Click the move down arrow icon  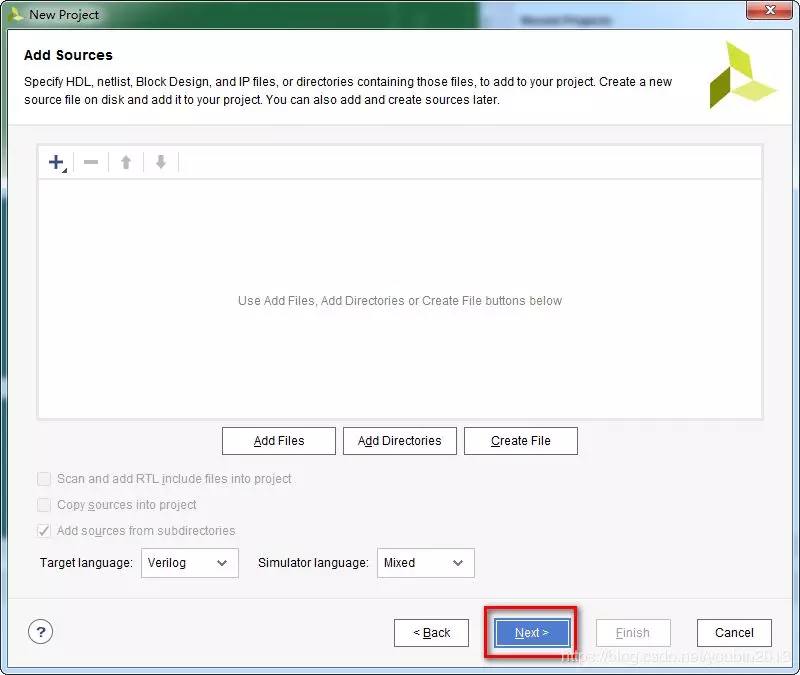[x=161, y=163]
